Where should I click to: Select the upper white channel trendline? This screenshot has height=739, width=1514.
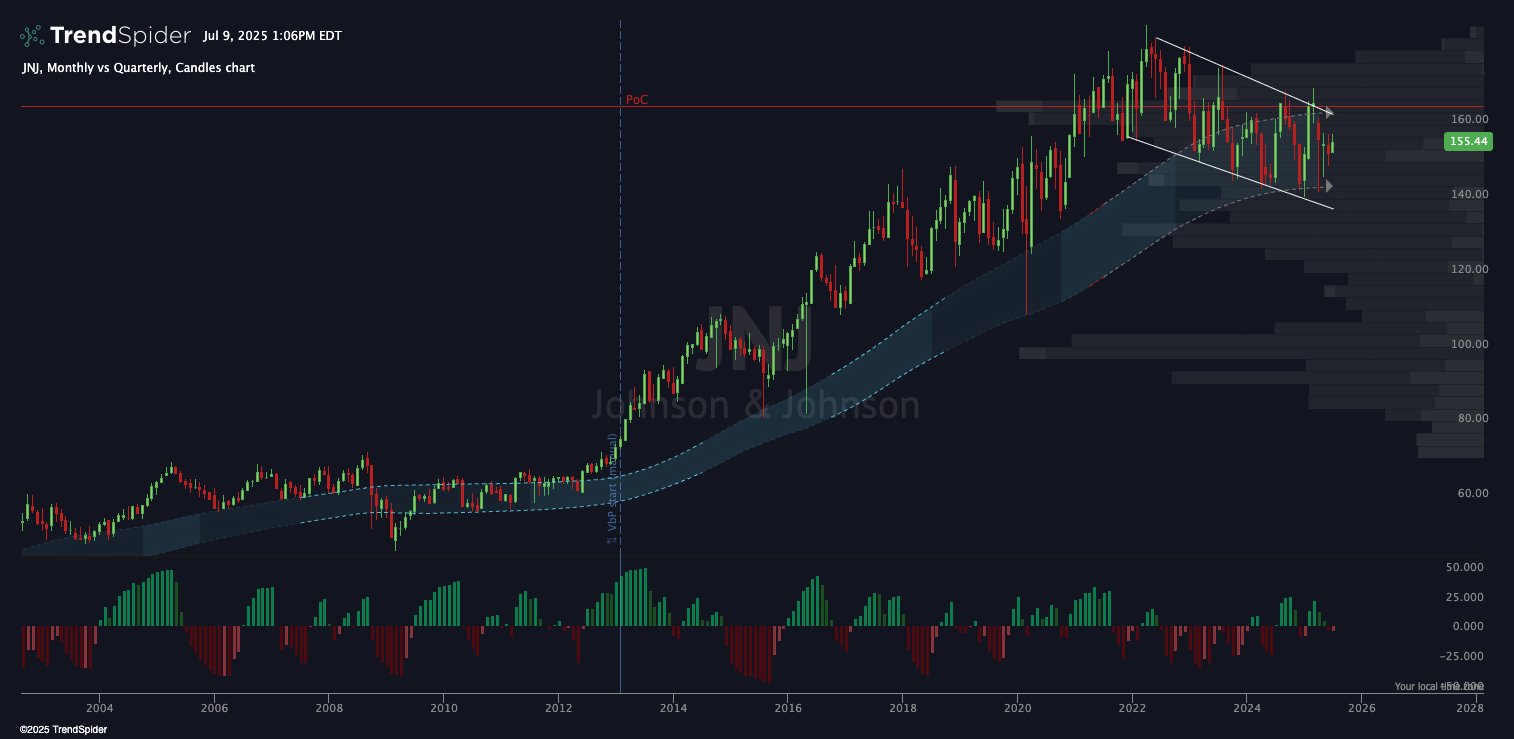(1242, 75)
